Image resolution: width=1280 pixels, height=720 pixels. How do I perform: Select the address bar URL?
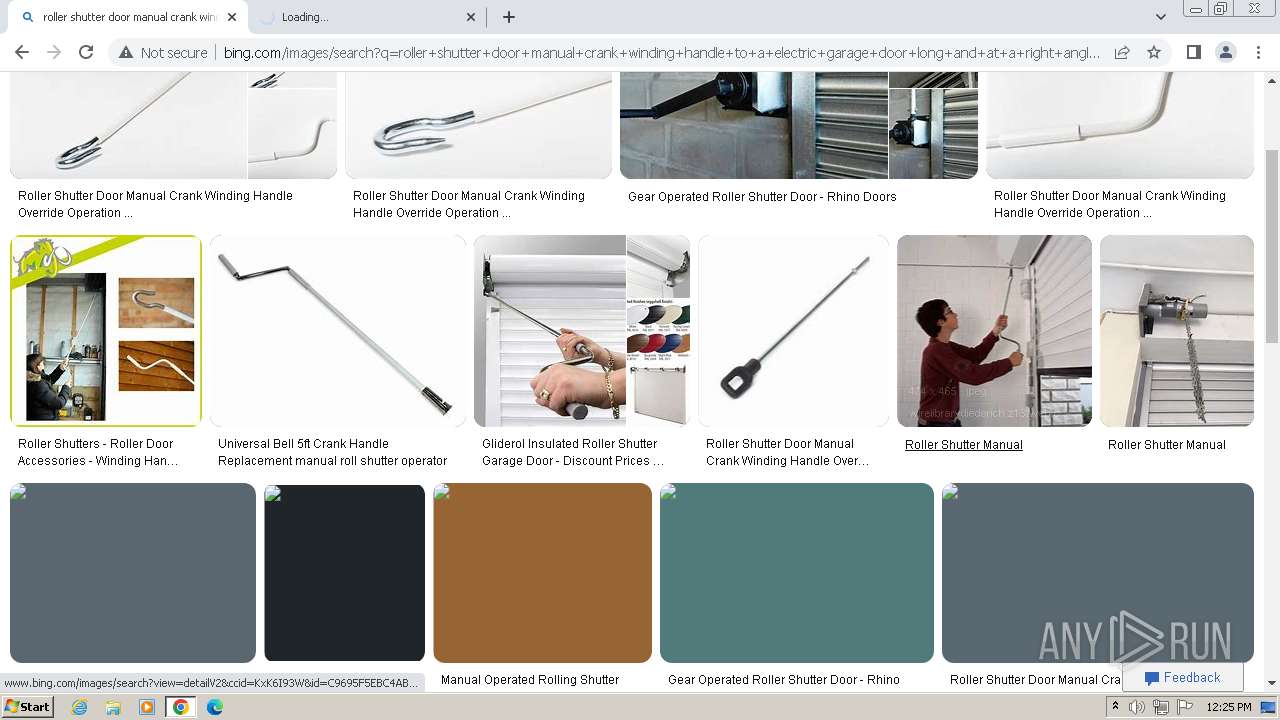tap(661, 52)
